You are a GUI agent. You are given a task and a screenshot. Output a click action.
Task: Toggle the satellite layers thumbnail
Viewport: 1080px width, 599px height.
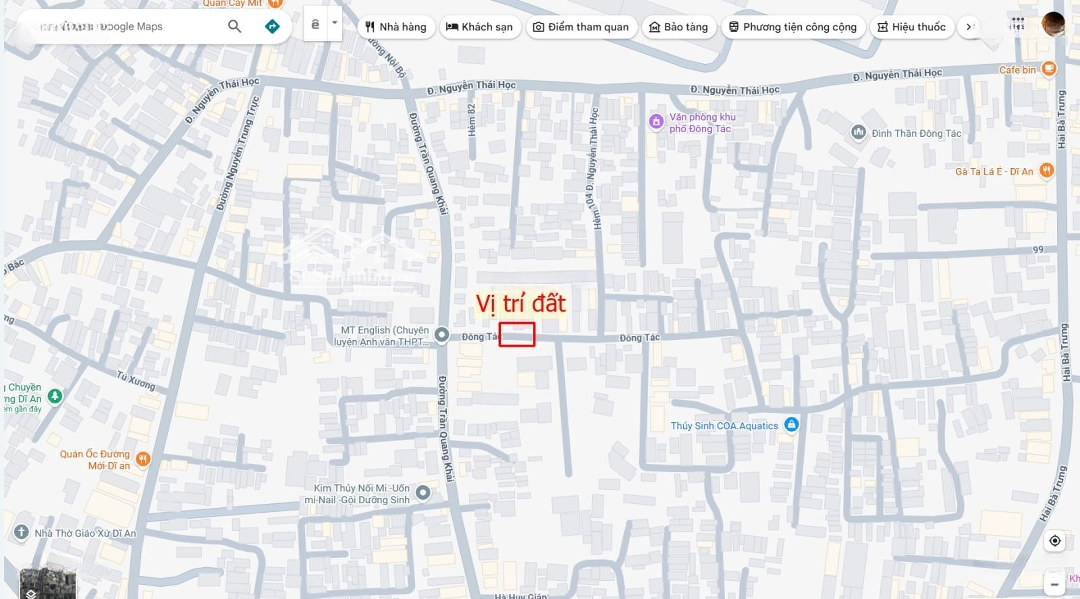click(x=47, y=584)
